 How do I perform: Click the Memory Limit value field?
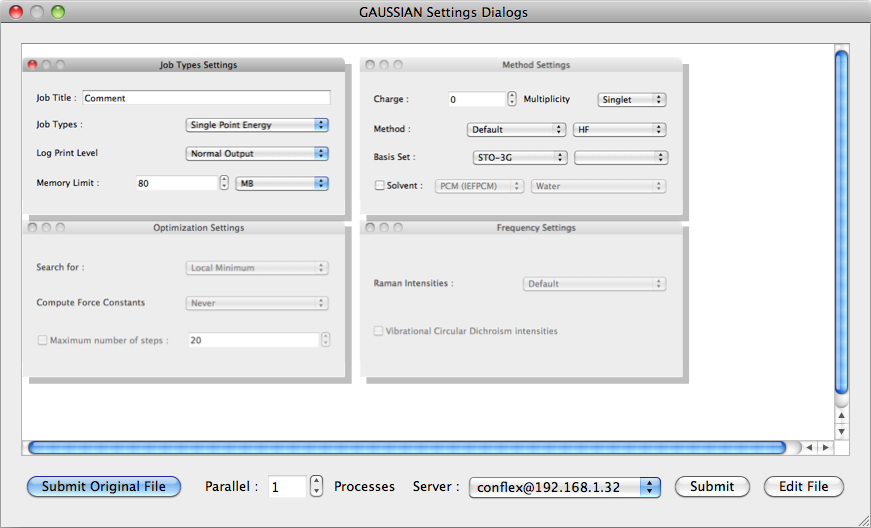pyautogui.click(x=177, y=183)
